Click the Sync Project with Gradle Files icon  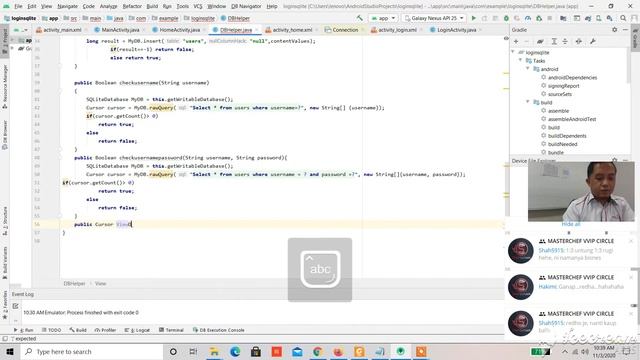tap(588, 18)
